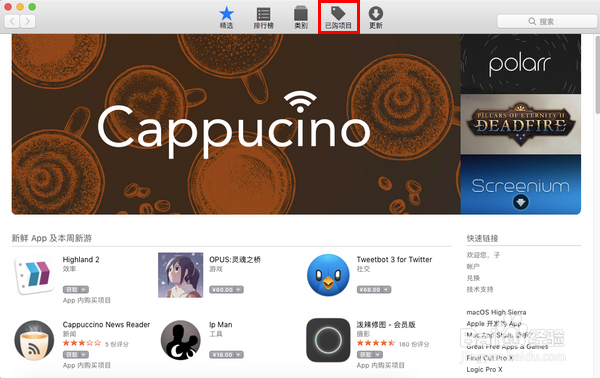Open the Updates (更新) tab
Screen dimensions: 600x378
pyautogui.click(x=376, y=18)
